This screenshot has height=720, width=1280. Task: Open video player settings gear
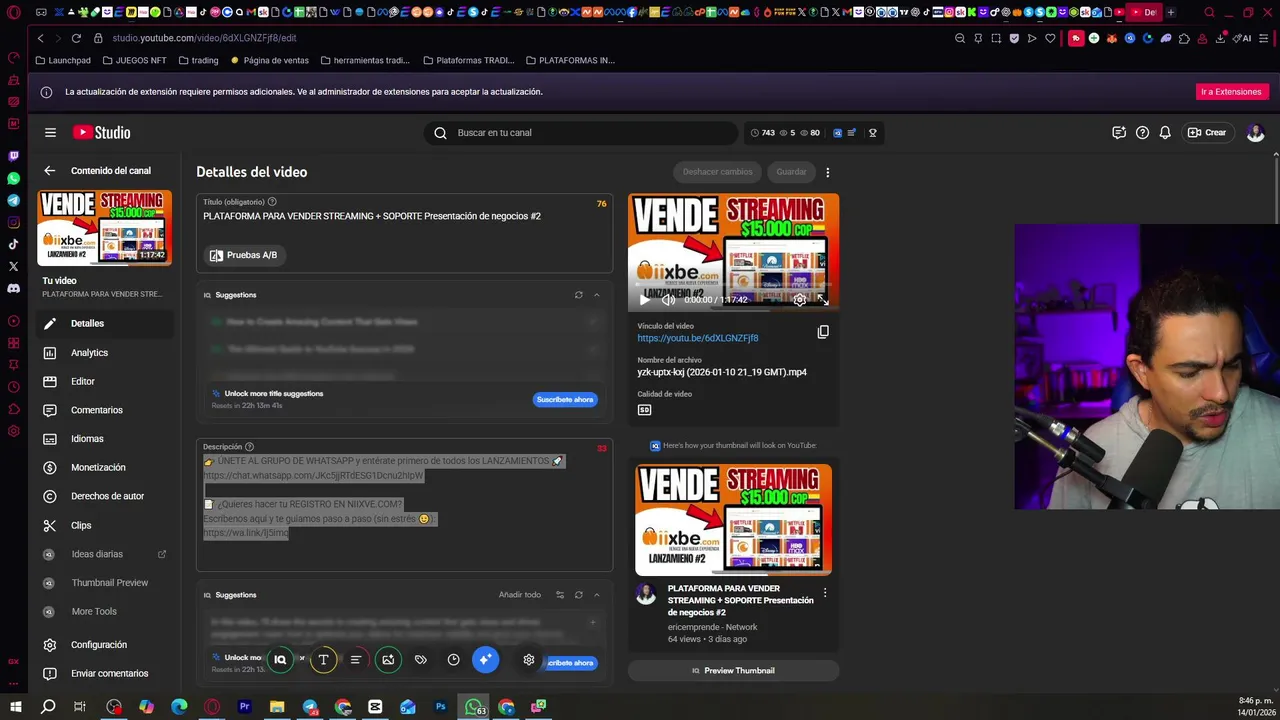(x=799, y=300)
